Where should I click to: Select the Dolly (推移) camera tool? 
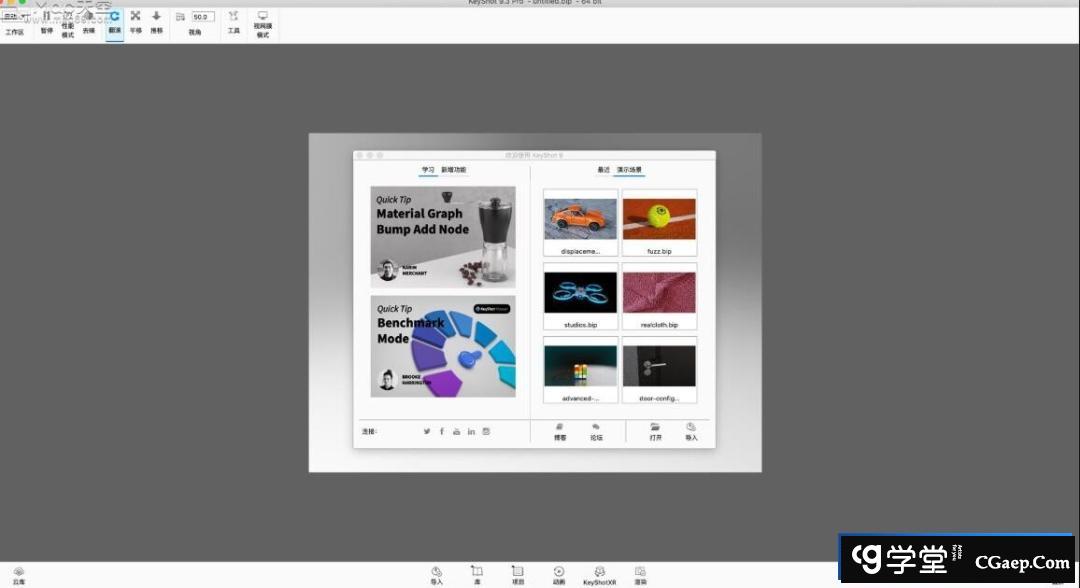156,17
